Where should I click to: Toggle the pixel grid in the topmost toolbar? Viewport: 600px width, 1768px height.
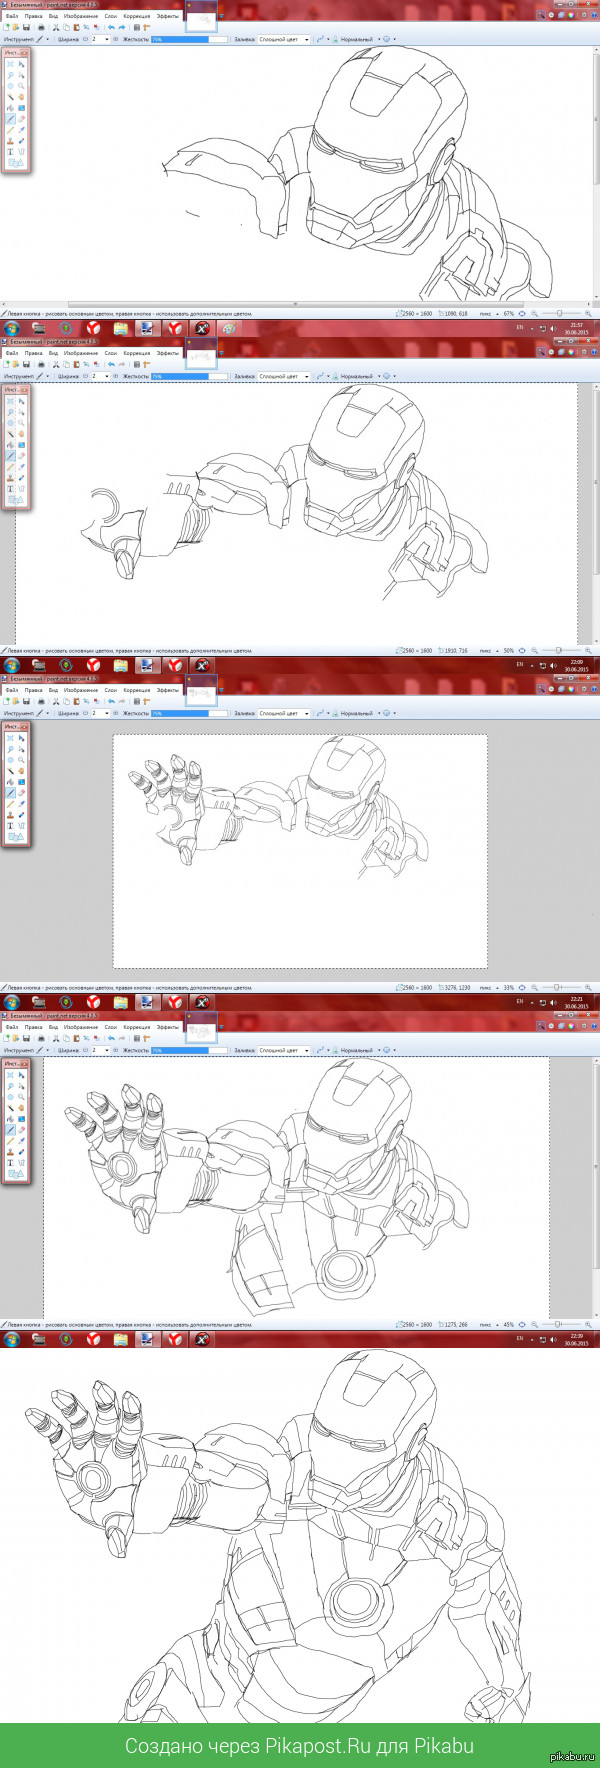[137, 28]
